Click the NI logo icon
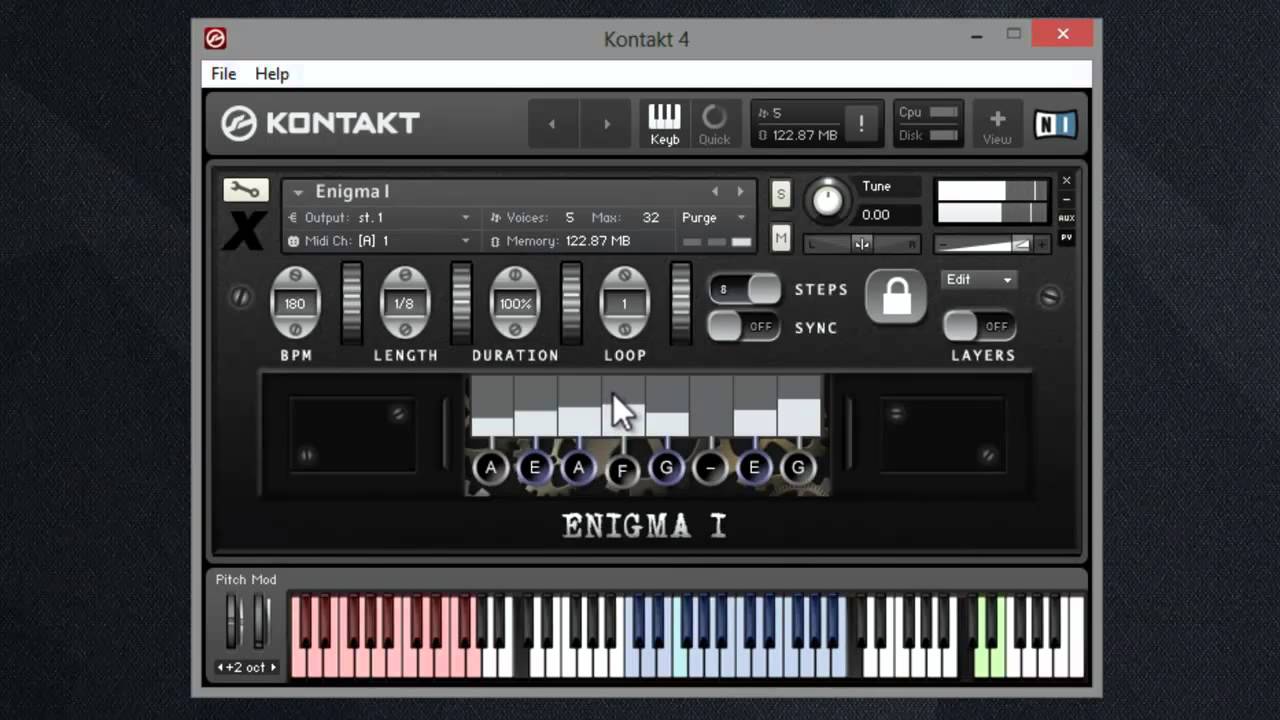This screenshot has width=1280, height=720. [x=1055, y=124]
